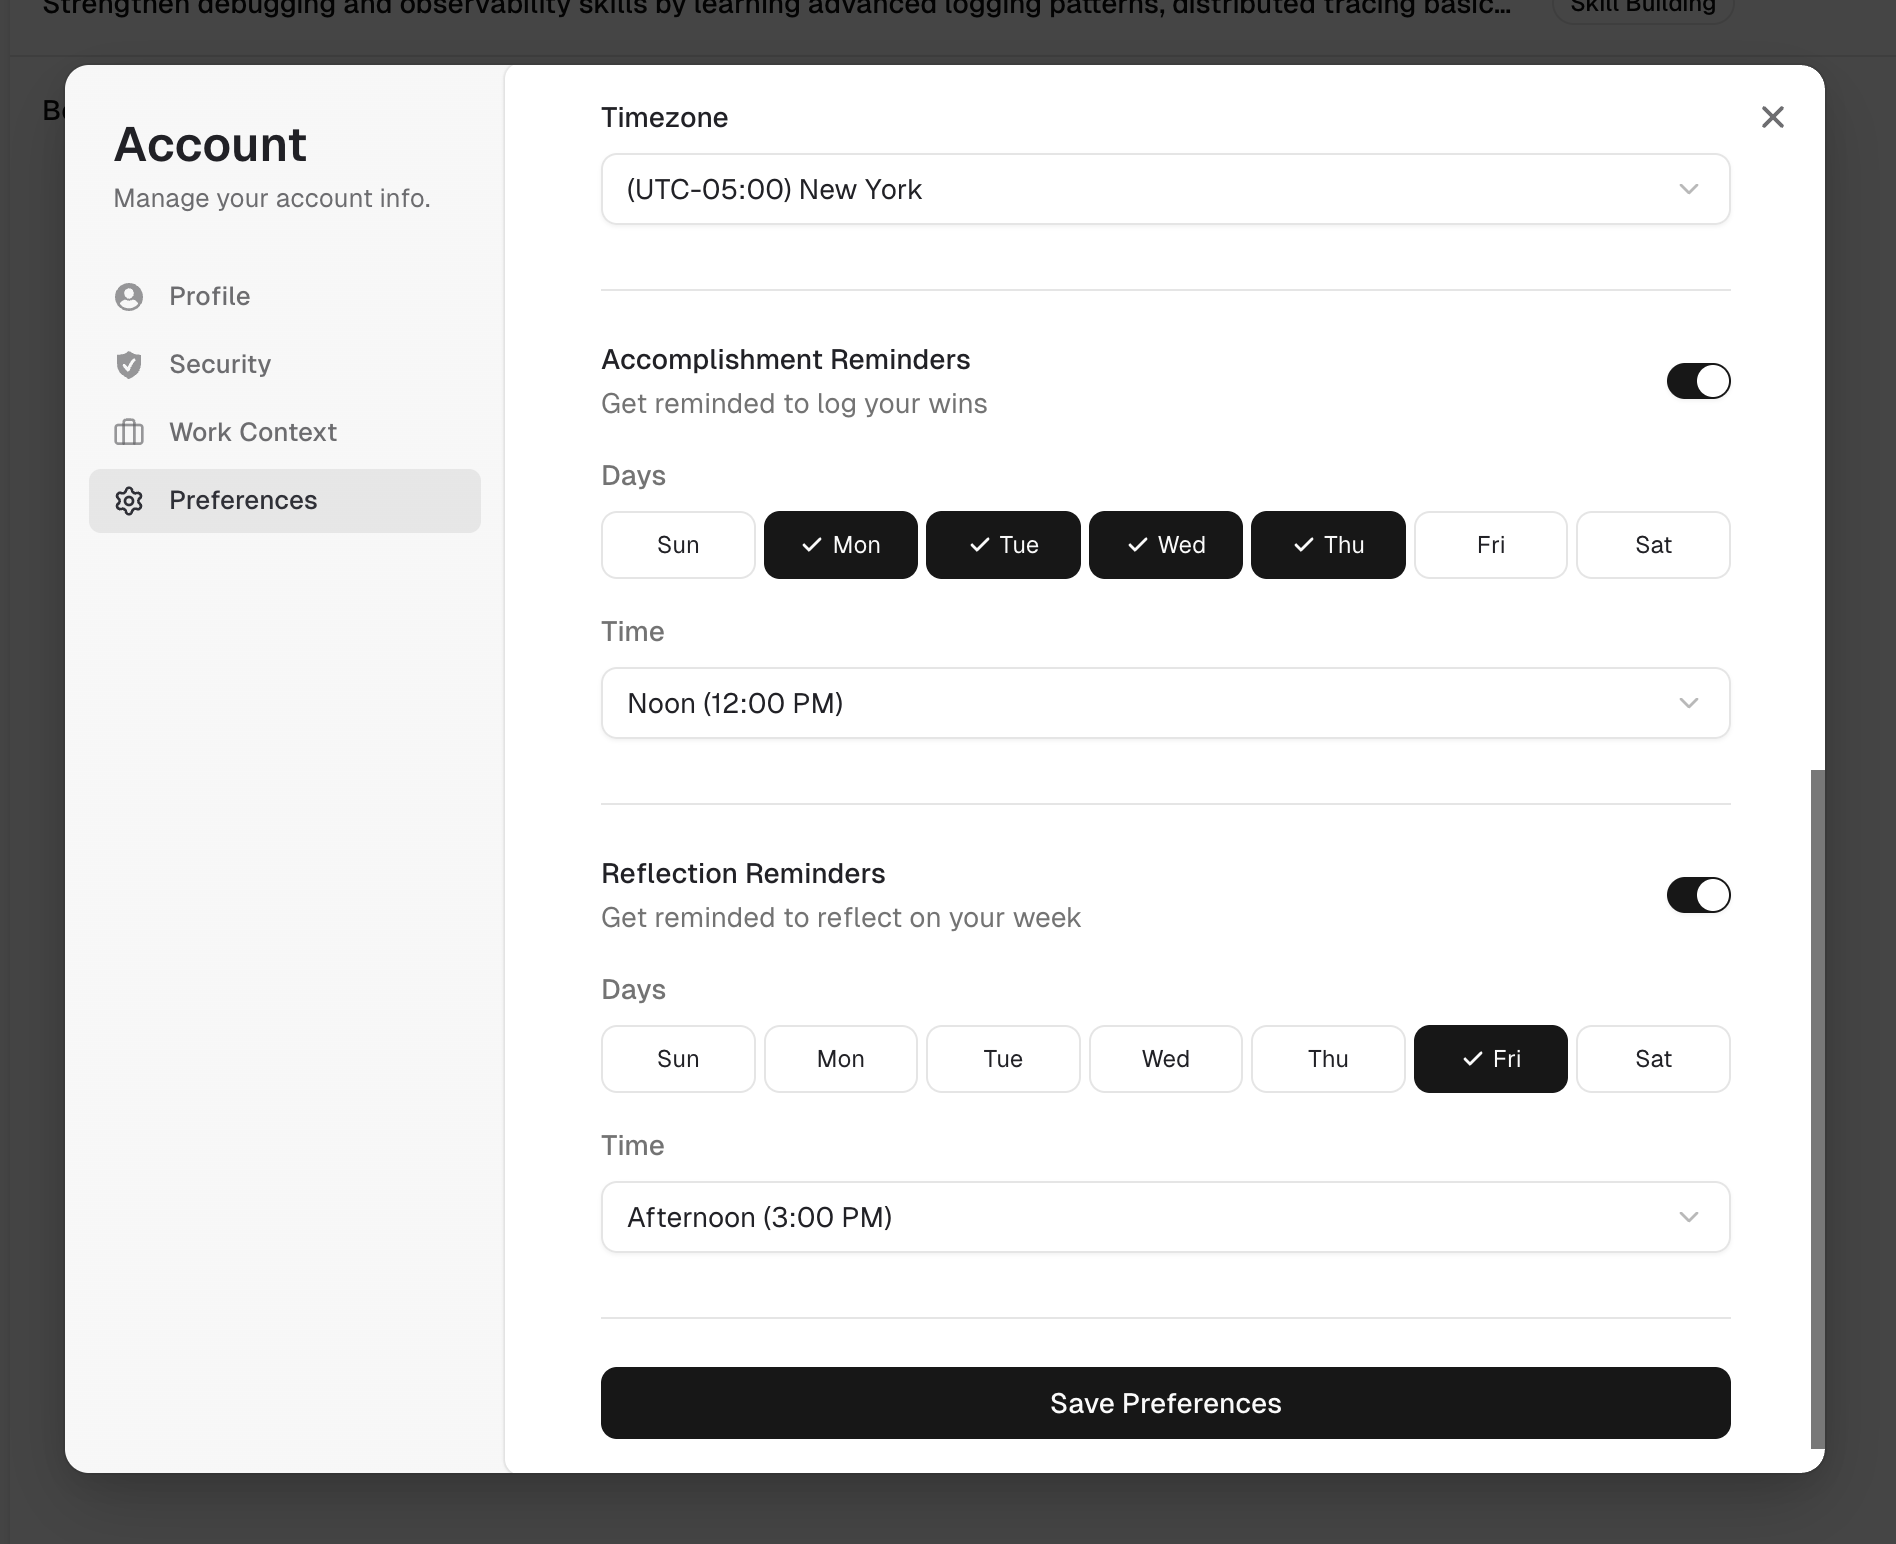Disable the Accomplishment Reminders toggle
The height and width of the screenshot is (1544, 1896).
[x=1697, y=381]
